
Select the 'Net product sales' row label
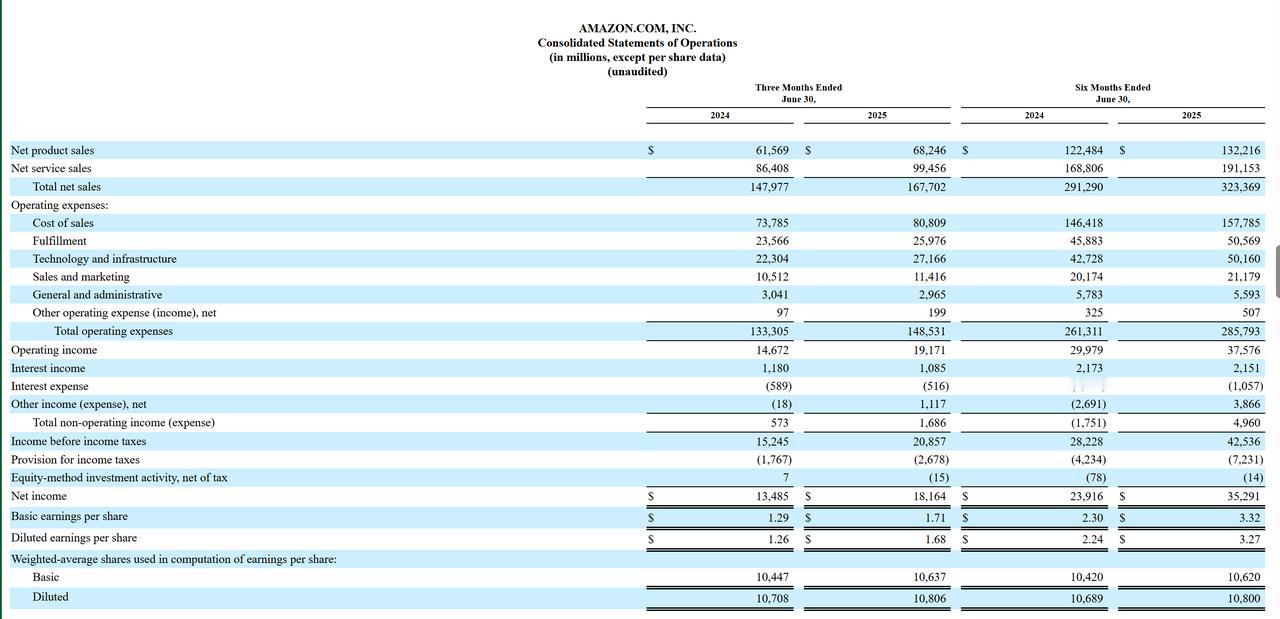[x=52, y=150]
